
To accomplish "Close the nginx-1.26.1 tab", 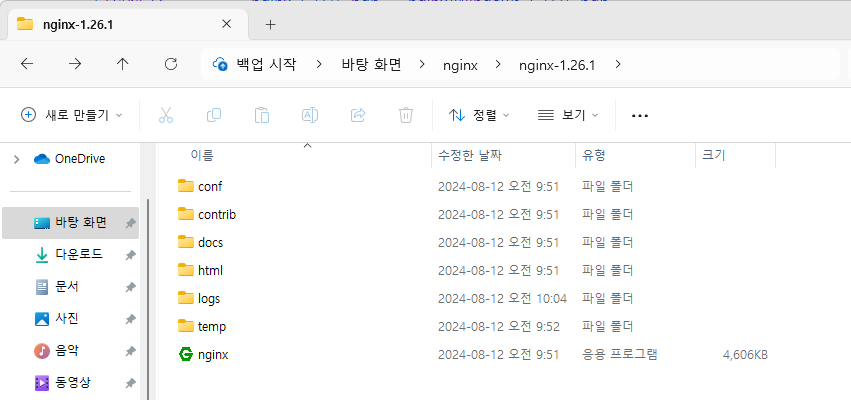I will coord(227,24).
